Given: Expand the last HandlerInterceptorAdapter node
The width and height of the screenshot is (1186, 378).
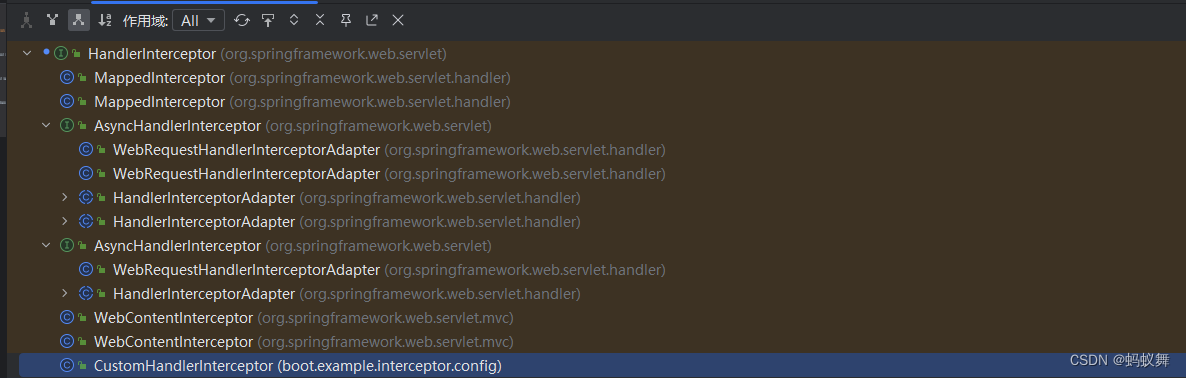Looking at the screenshot, I should [65, 293].
